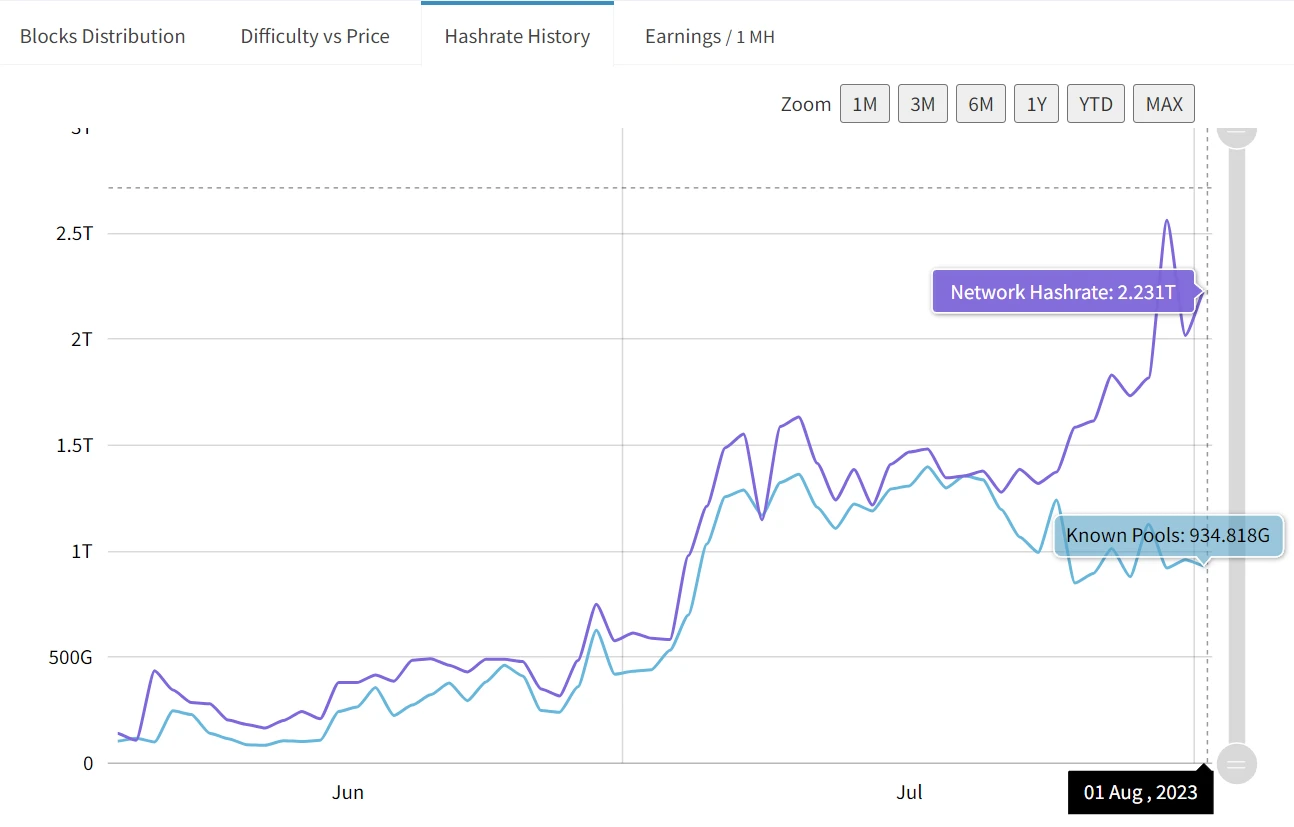Set chart zoom to 3M

click(x=922, y=104)
